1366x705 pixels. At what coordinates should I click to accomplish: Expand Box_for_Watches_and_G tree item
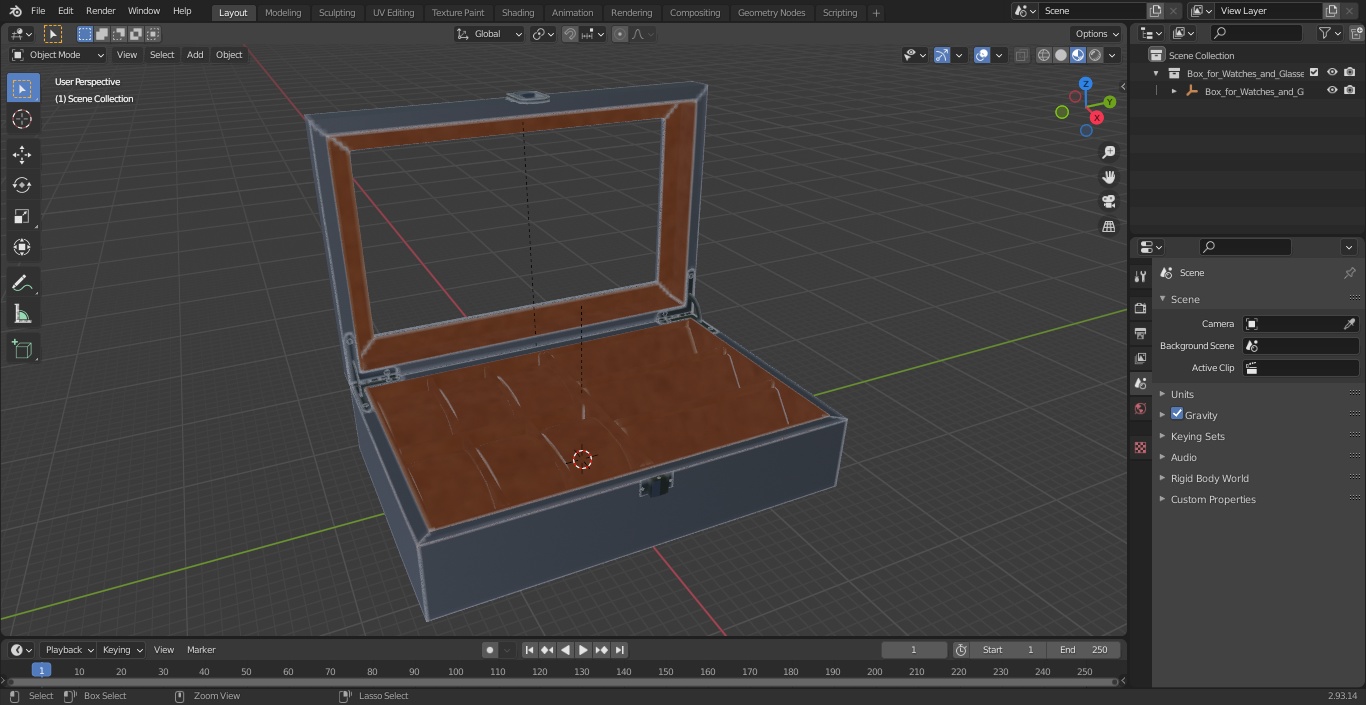click(1174, 91)
